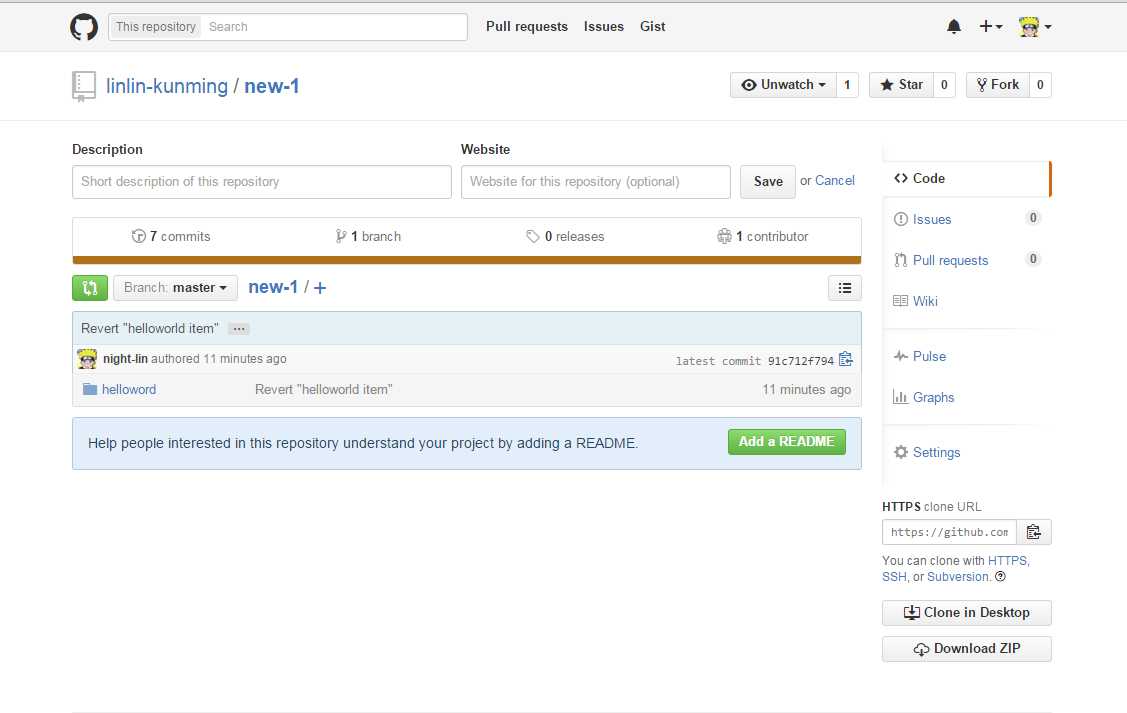Open the Unwatch dropdown

(x=783, y=85)
